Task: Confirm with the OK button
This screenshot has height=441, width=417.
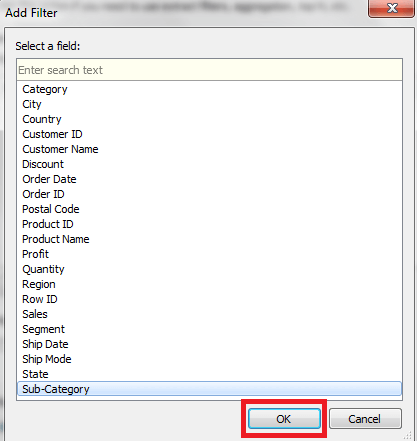Action: [284, 419]
